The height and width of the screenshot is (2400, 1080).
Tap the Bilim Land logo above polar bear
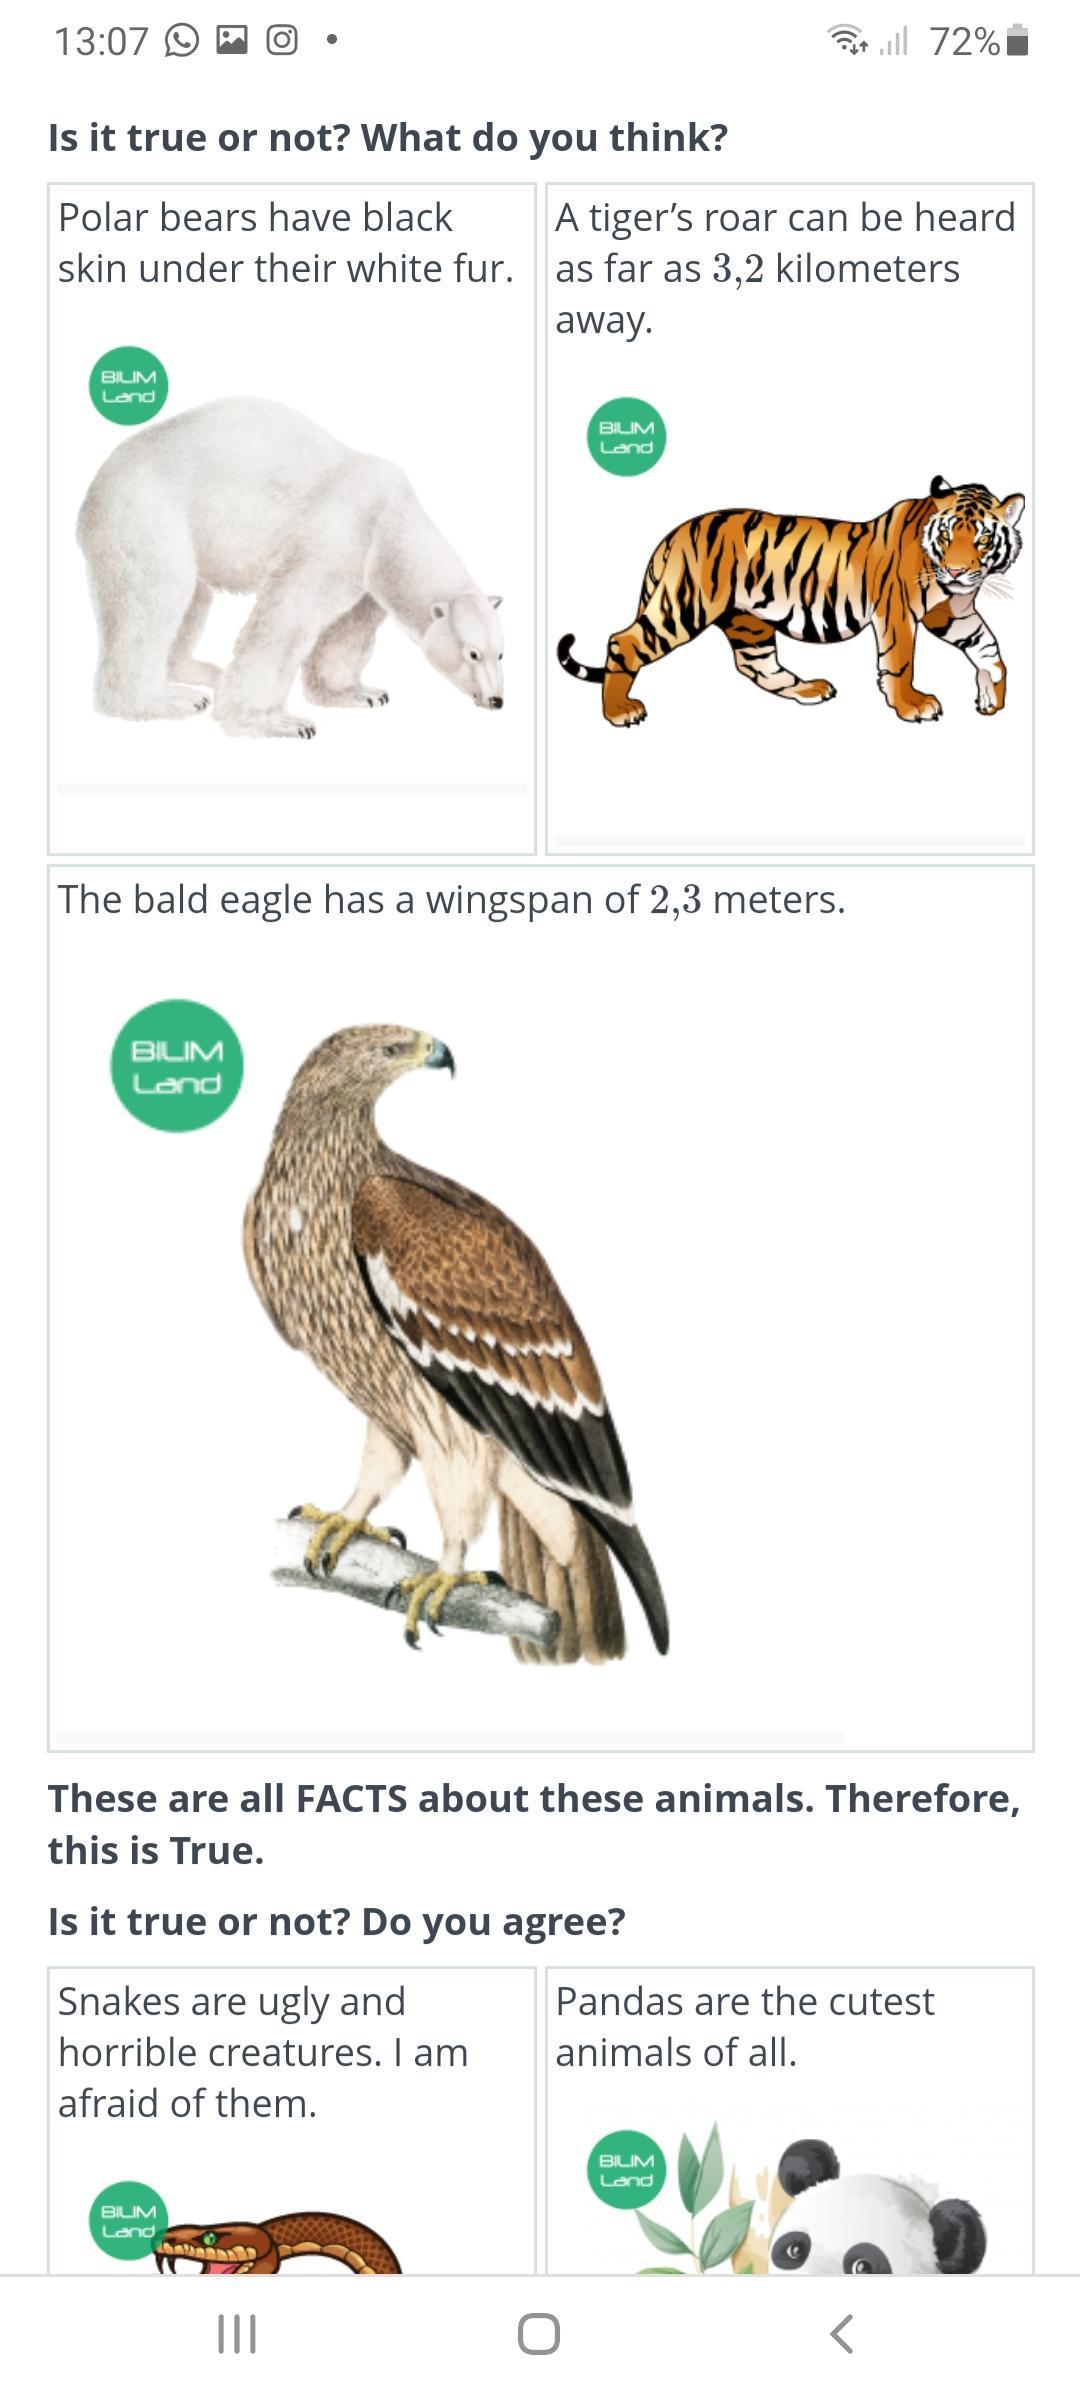tap(128, 386)
